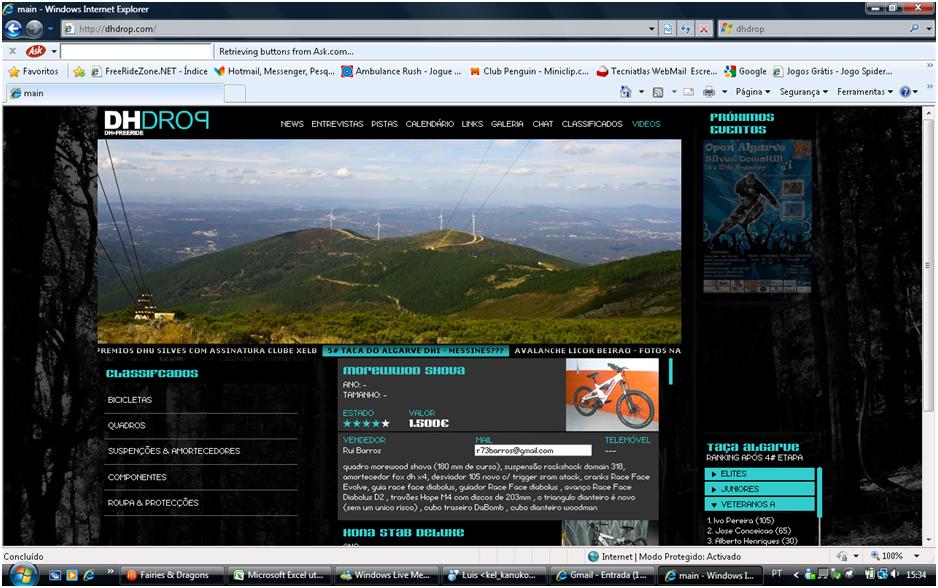
Task: Open the PISTAS menu item
Action: (384, 124)
